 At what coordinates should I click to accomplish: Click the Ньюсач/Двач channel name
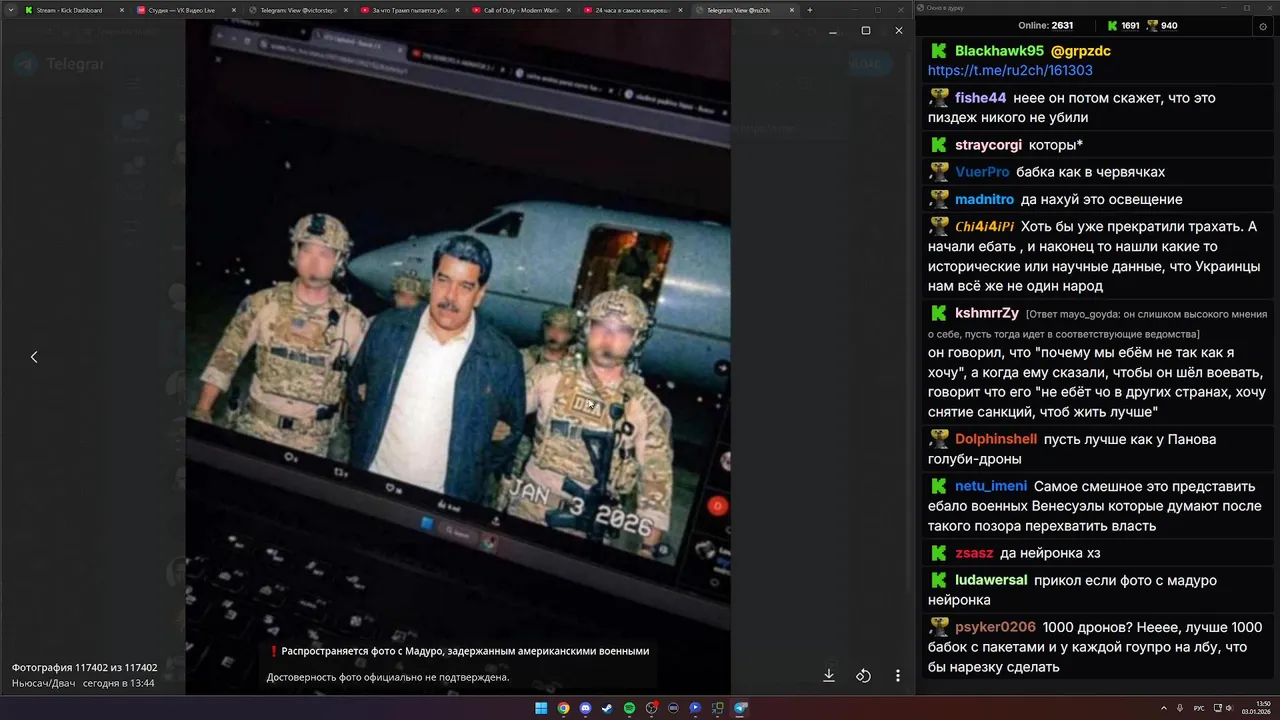[43, 683]
